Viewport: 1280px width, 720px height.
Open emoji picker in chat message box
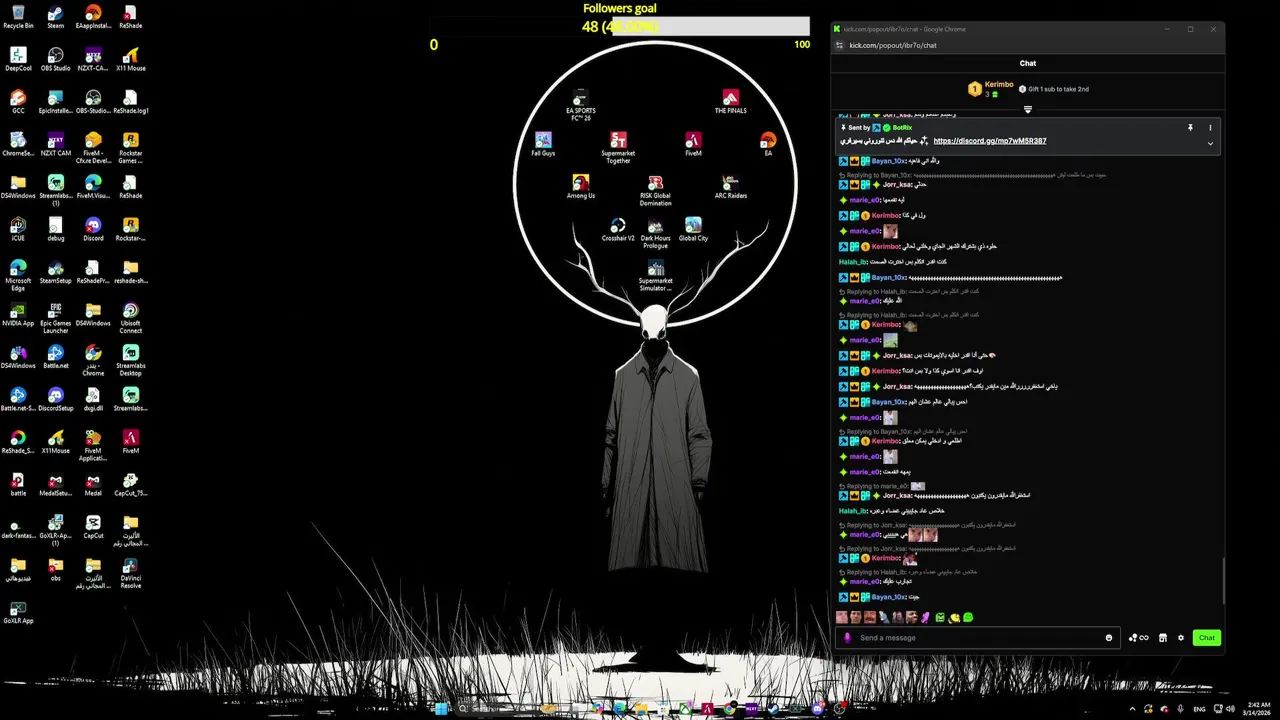point(1109,638)
